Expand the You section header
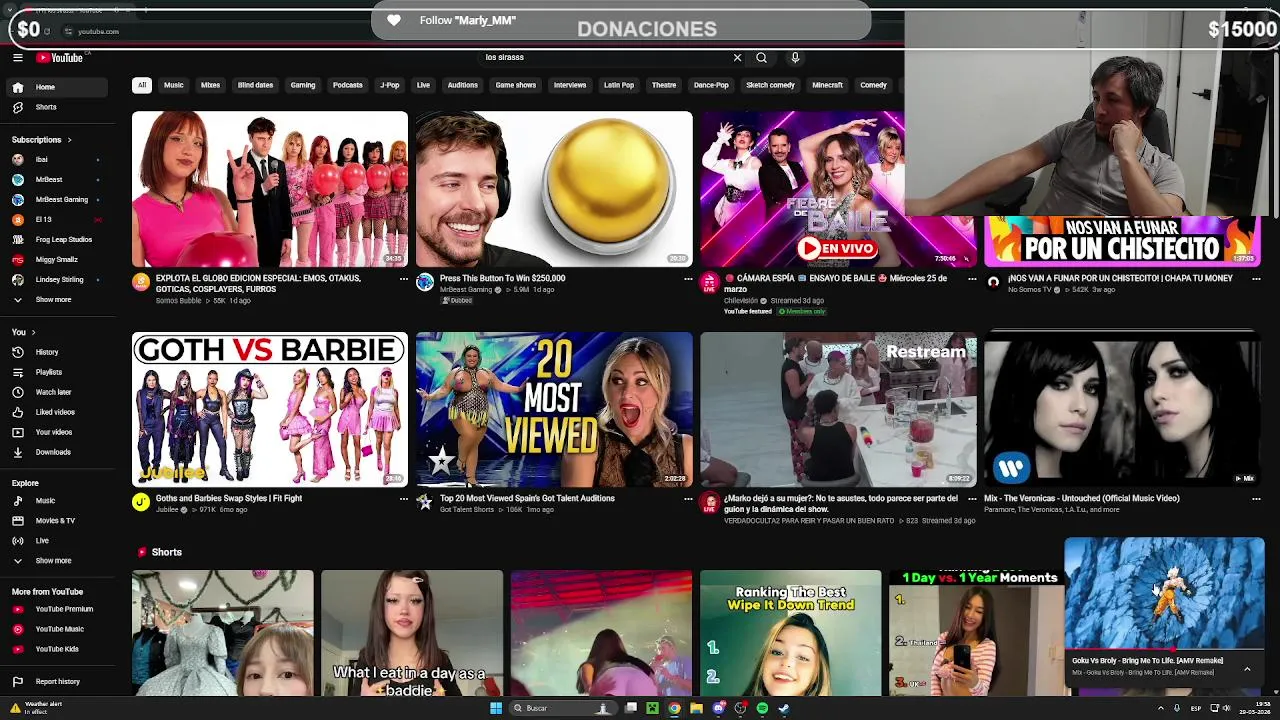Viewport: 1280px width, 720px height. pyautogui.click(x=23, y=331)
